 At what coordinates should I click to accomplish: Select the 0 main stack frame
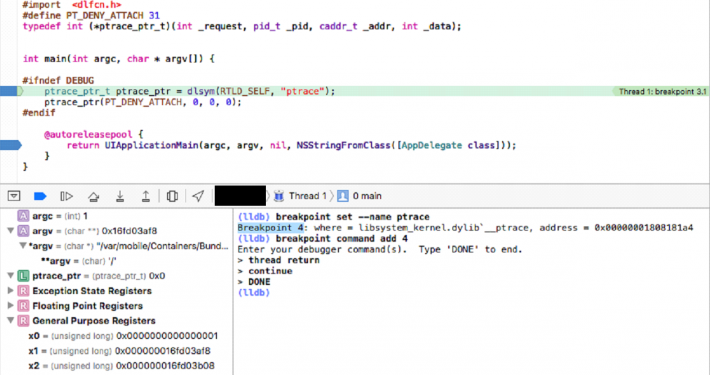(x=367, y=196)
